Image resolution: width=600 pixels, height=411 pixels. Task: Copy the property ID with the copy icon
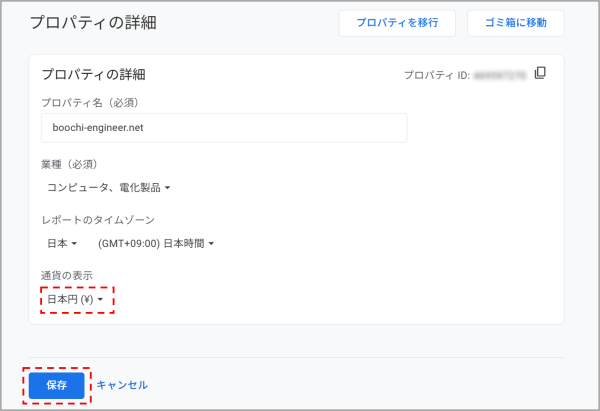coord(540,73)
